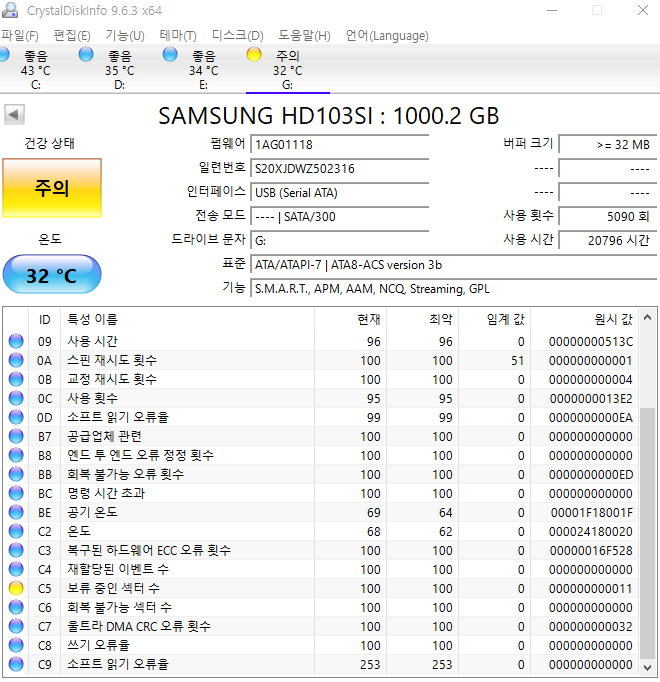Click the 현재 column header
660x682 pixels.
click(x=351, y=320)
